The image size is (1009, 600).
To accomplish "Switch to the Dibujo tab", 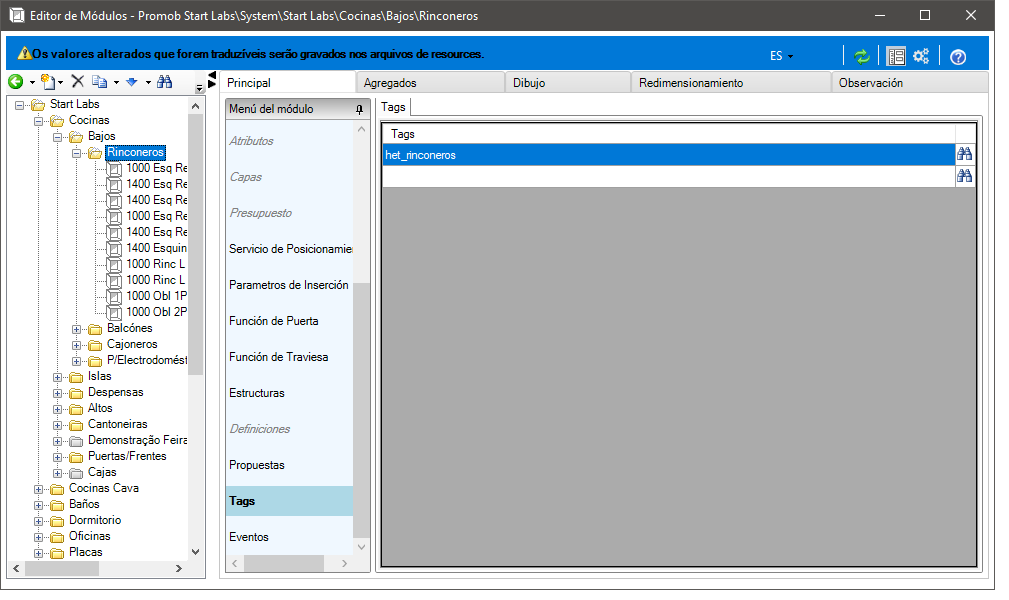I will (568, 83).
